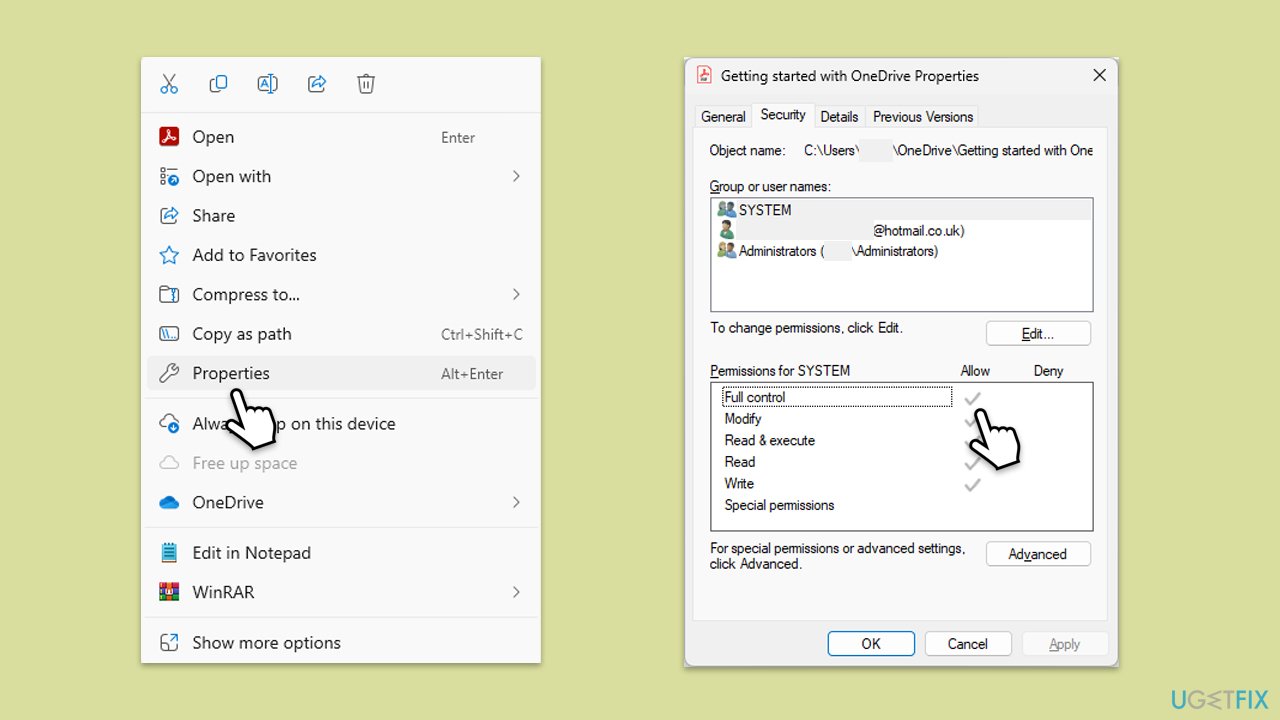The image size is (1280, 720).
Task: Expand the OneDrive submenu arrow
Action: point(516,502)
